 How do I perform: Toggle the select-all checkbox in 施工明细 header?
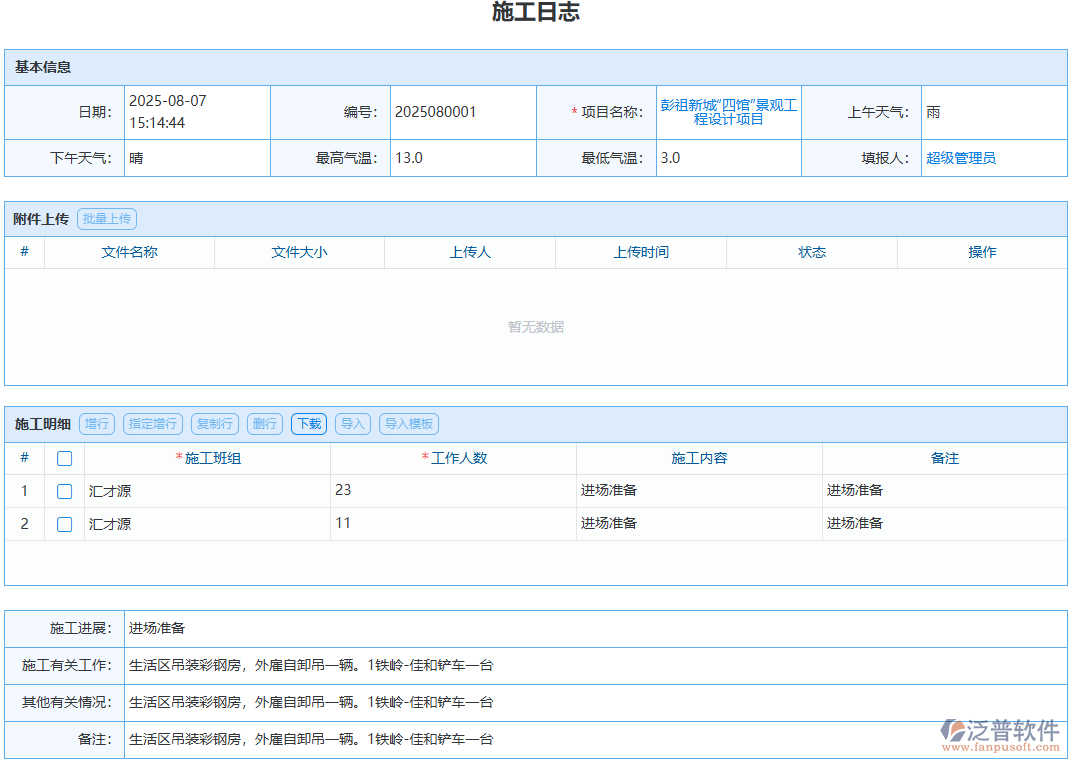[65, 457]
